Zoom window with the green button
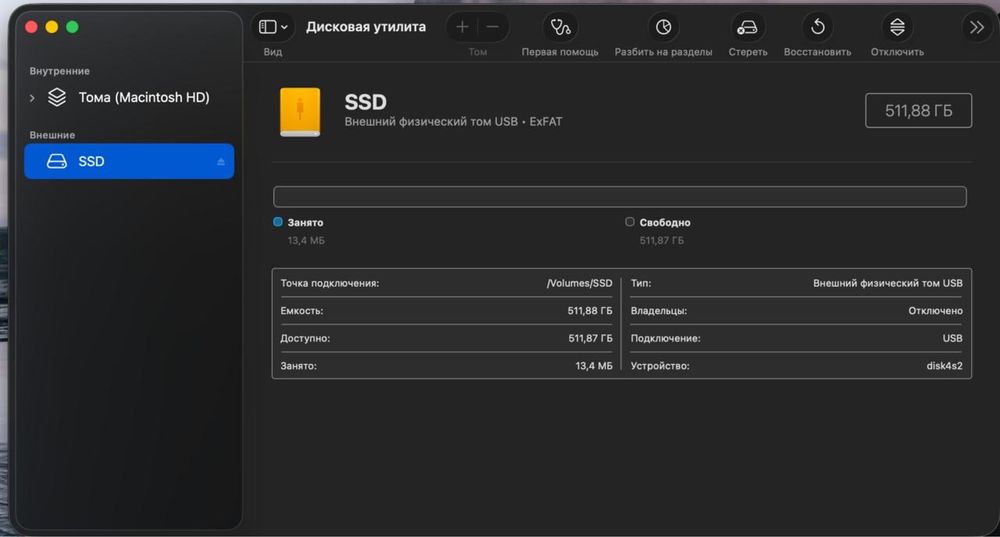Viewport: 1000px width, 537px height. click(72, 27)
